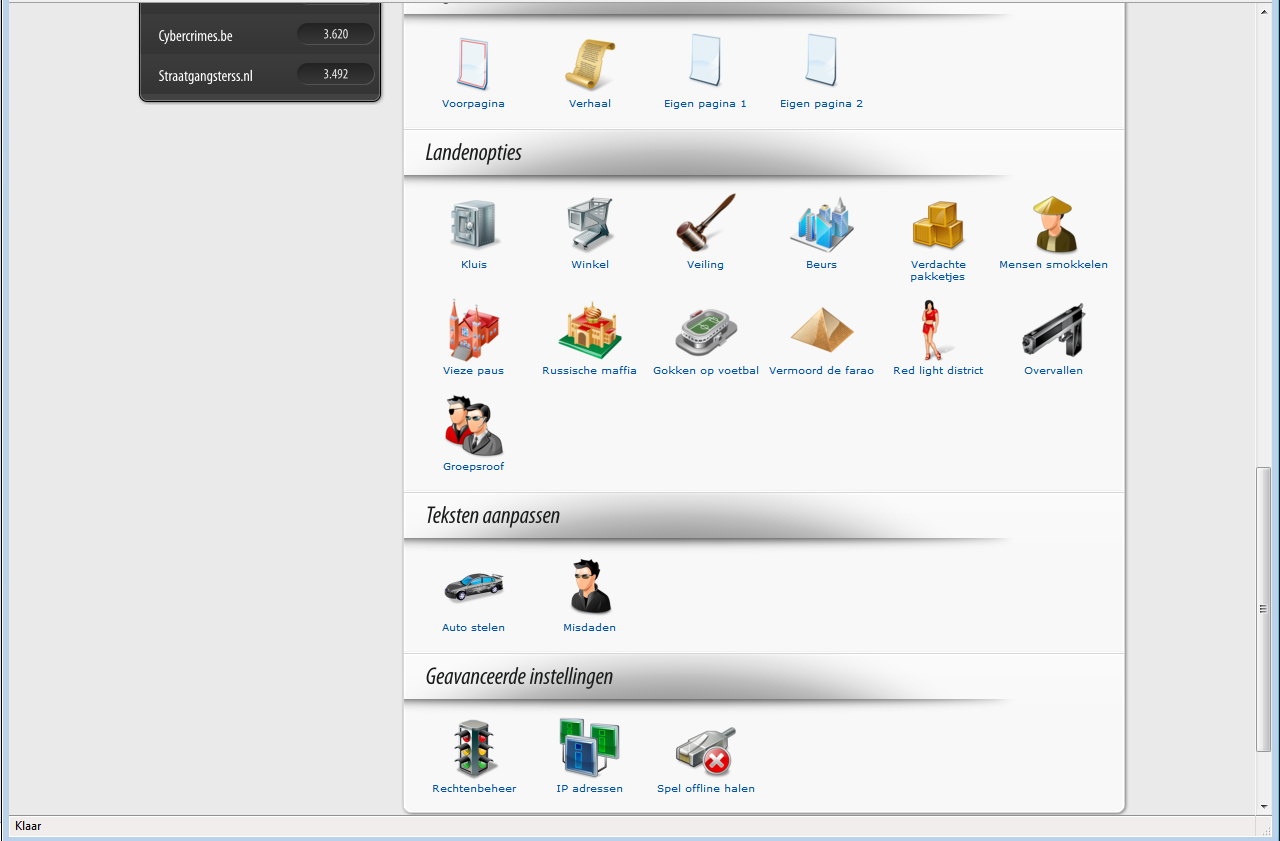Image resolution: width=1280 pixels, height=841 pixels.
Task: Open the IP adressen monitors icon
Action: (589, 748)
